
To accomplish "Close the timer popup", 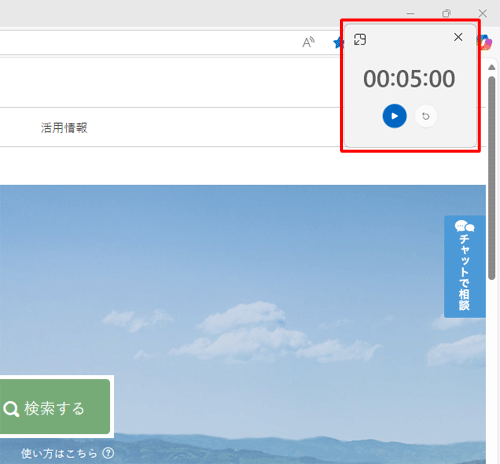I will (458, 37).
